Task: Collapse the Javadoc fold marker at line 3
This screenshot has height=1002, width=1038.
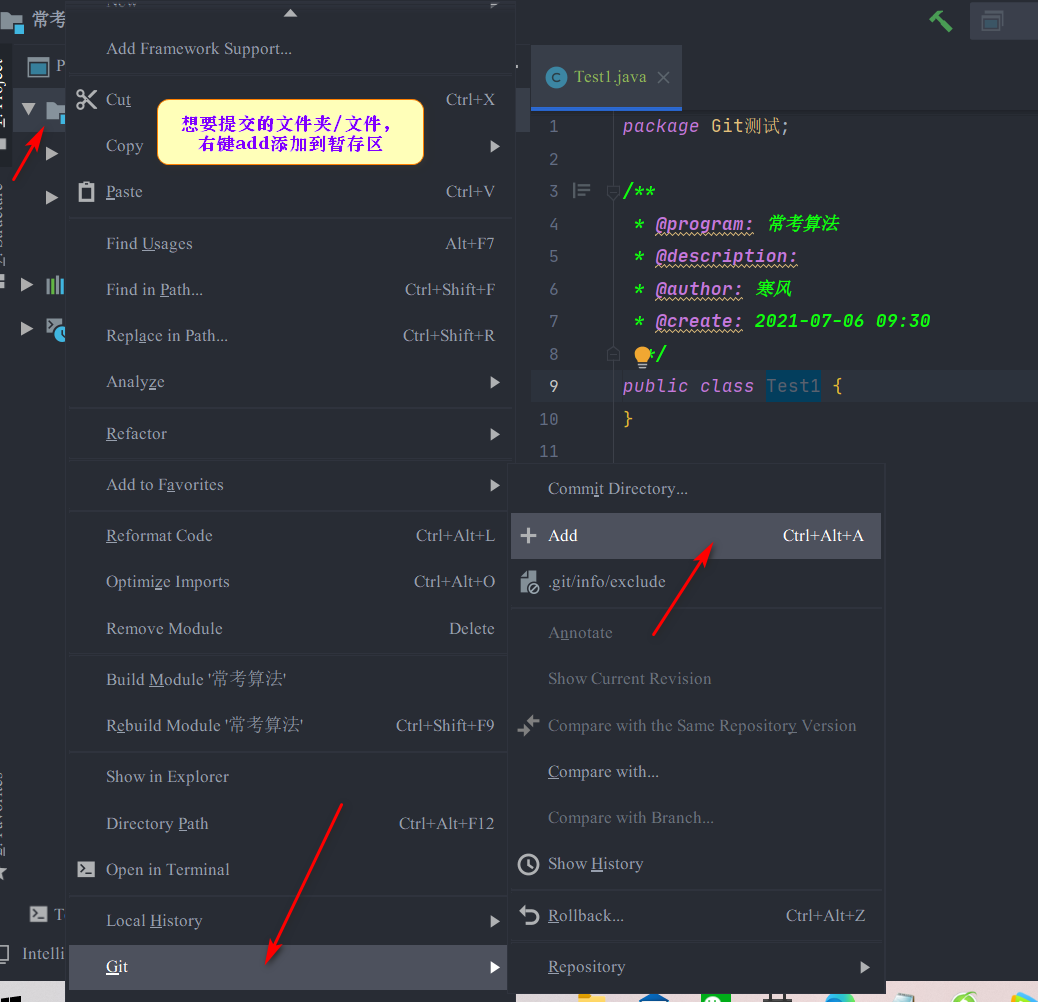Action: coord(613,192)
